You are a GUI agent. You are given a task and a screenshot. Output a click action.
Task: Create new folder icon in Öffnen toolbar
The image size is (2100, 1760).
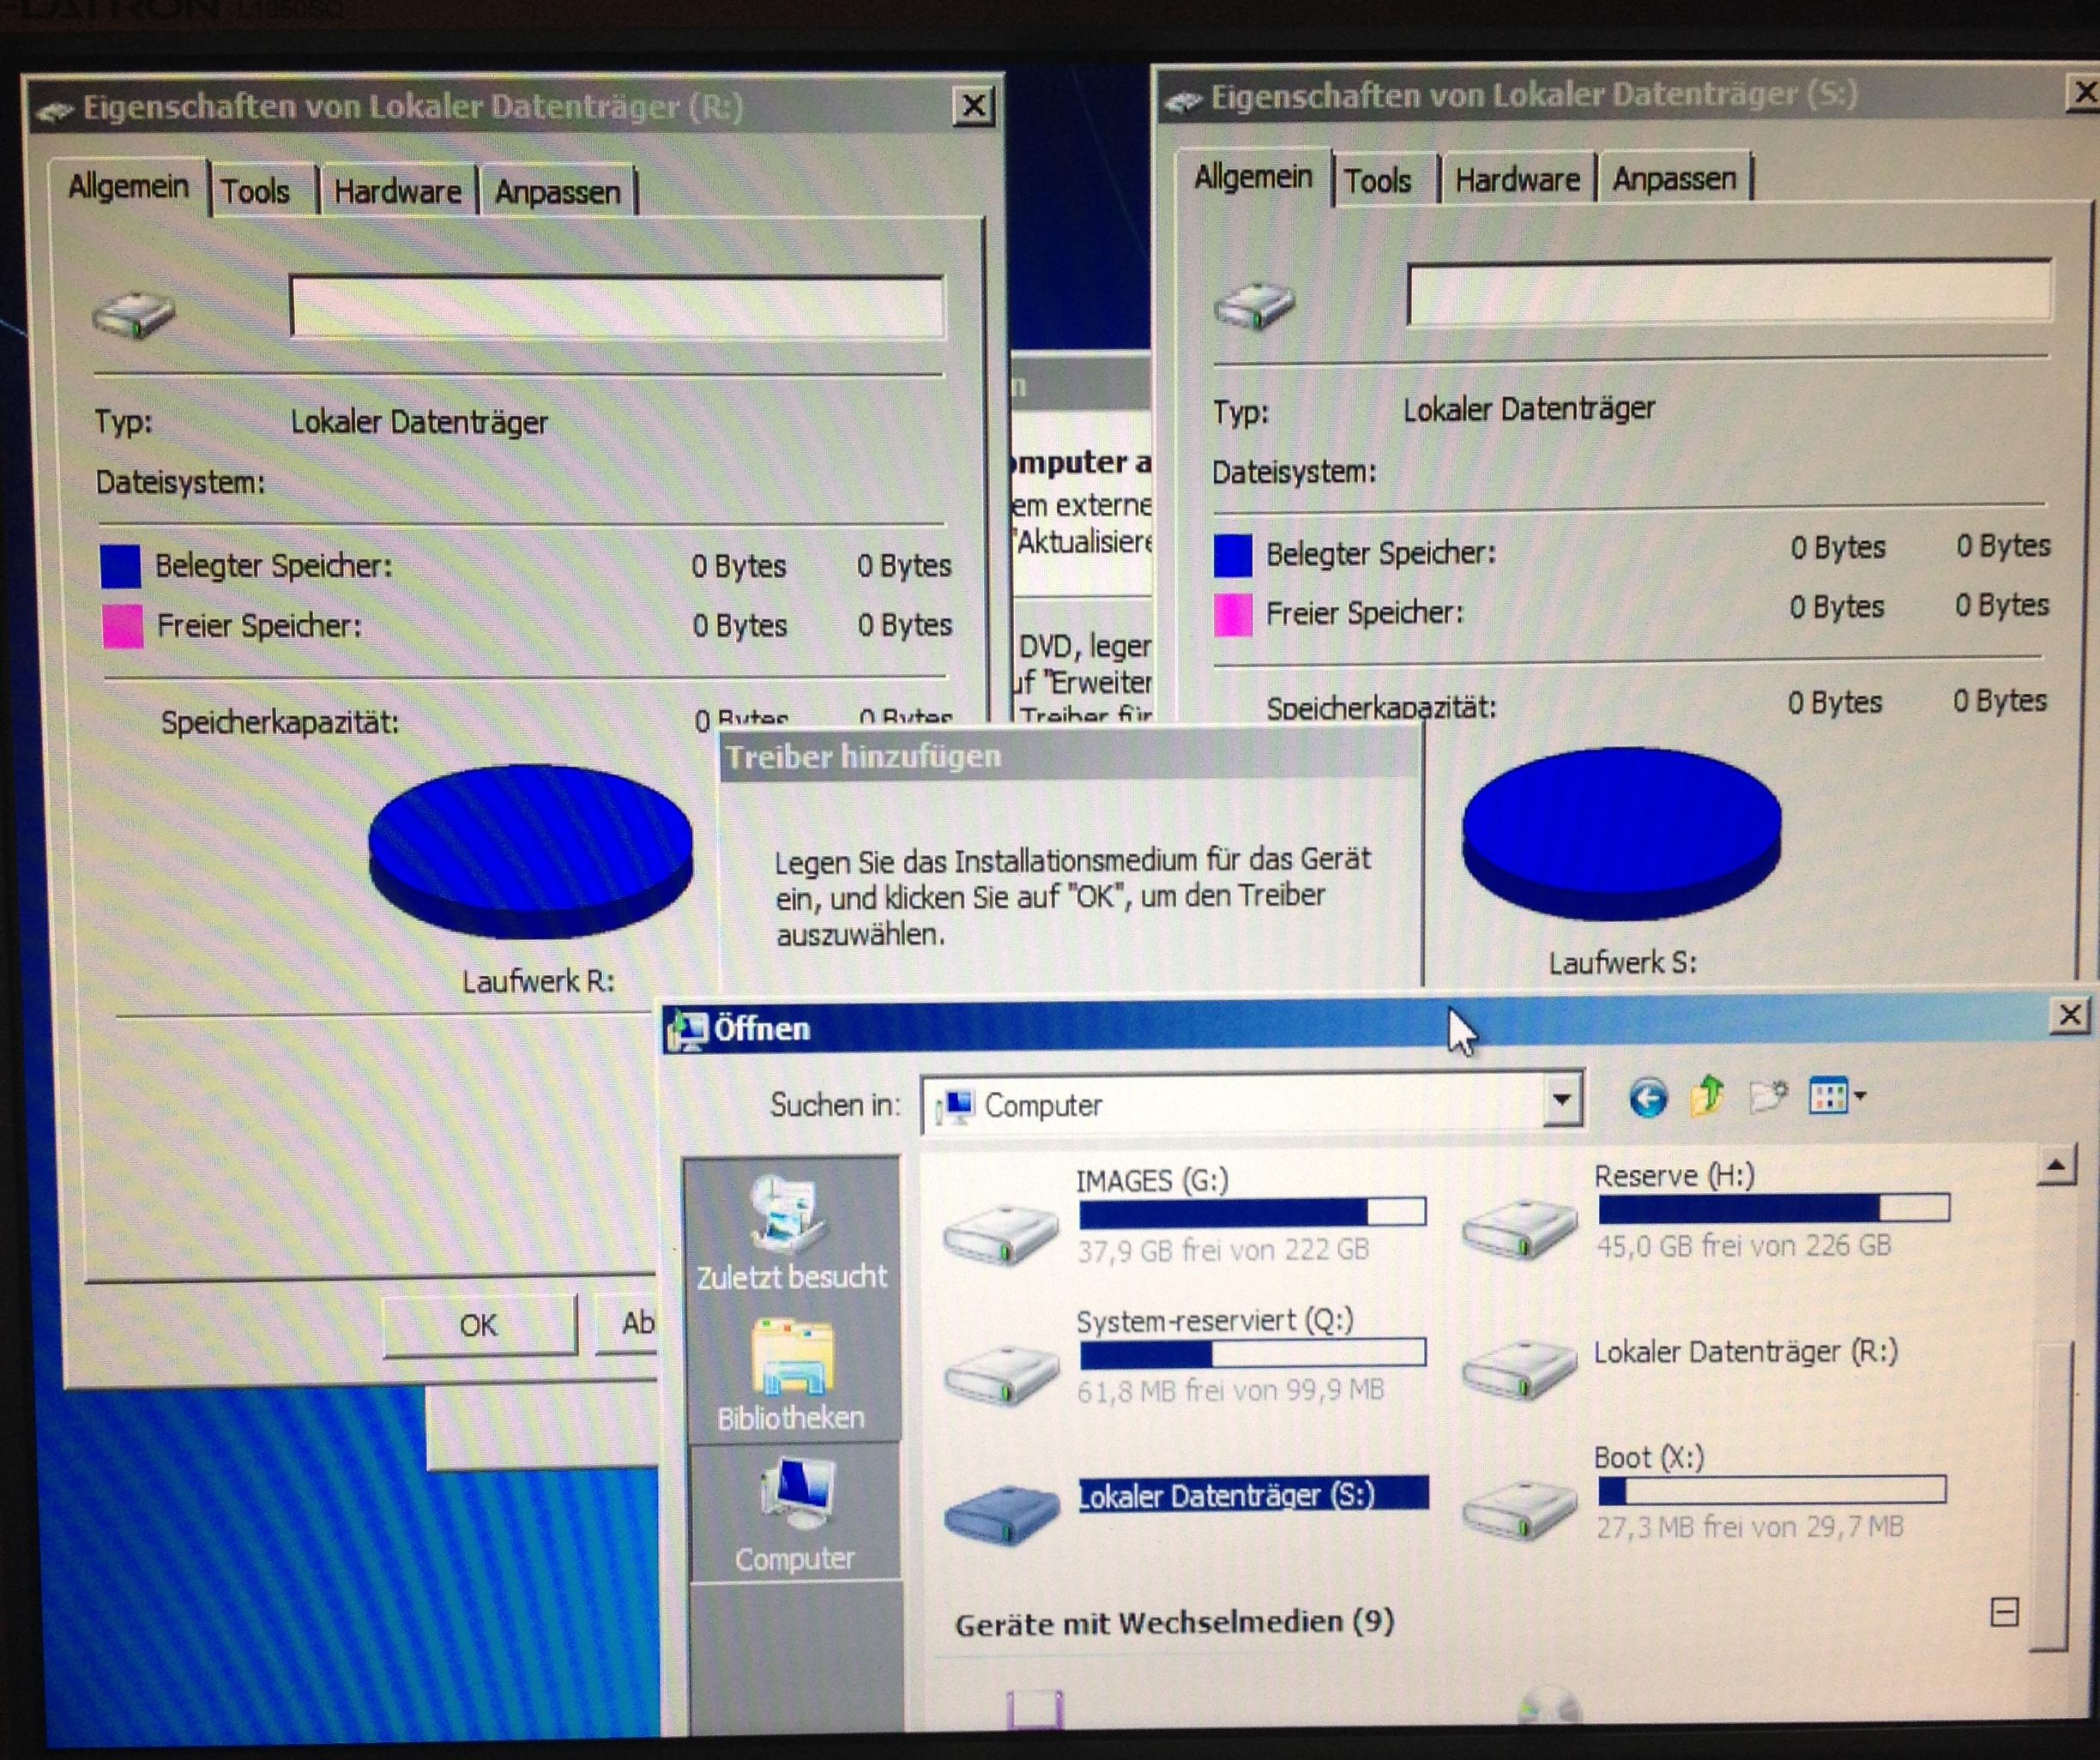(x=1767, y=1096)
